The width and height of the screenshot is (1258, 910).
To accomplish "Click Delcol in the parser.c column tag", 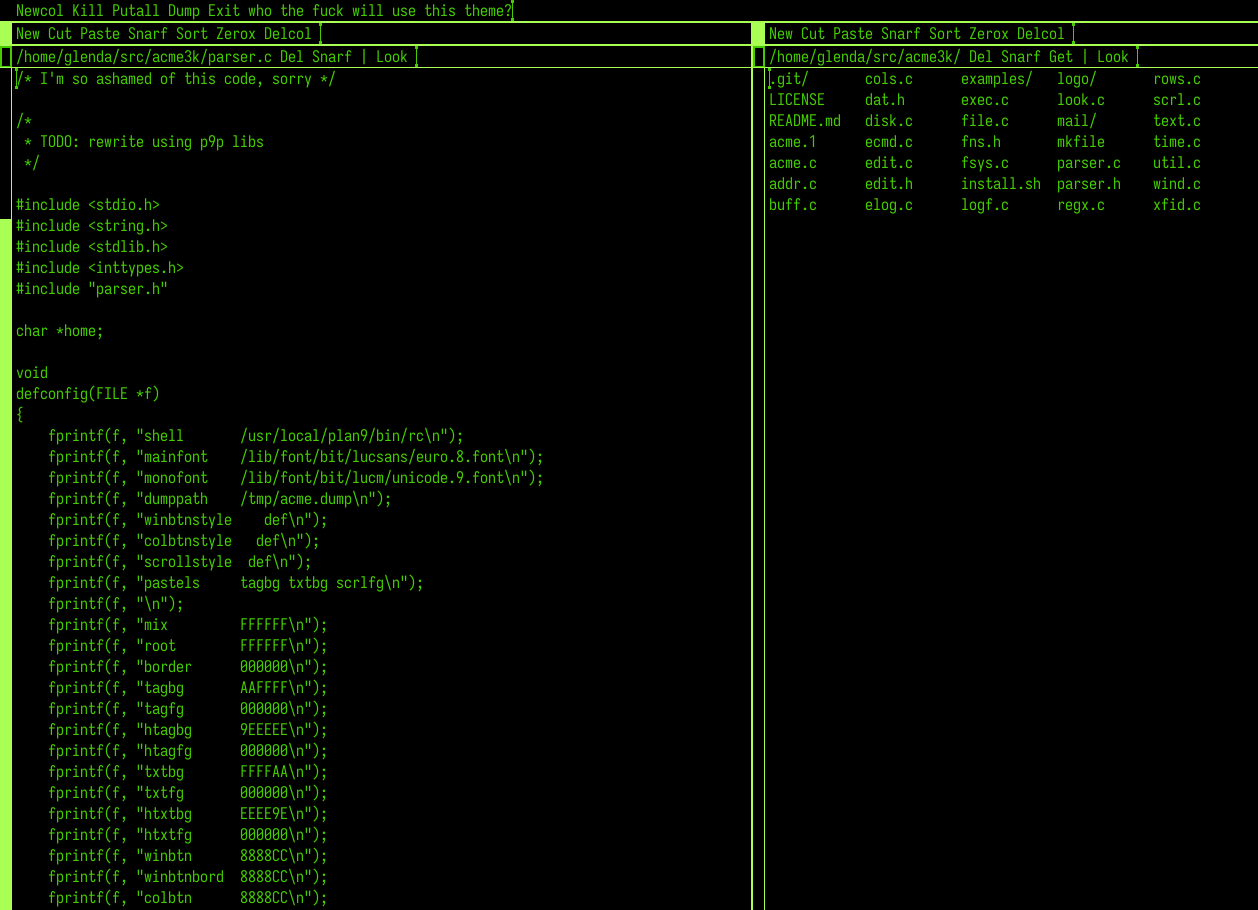I will 288,34.
